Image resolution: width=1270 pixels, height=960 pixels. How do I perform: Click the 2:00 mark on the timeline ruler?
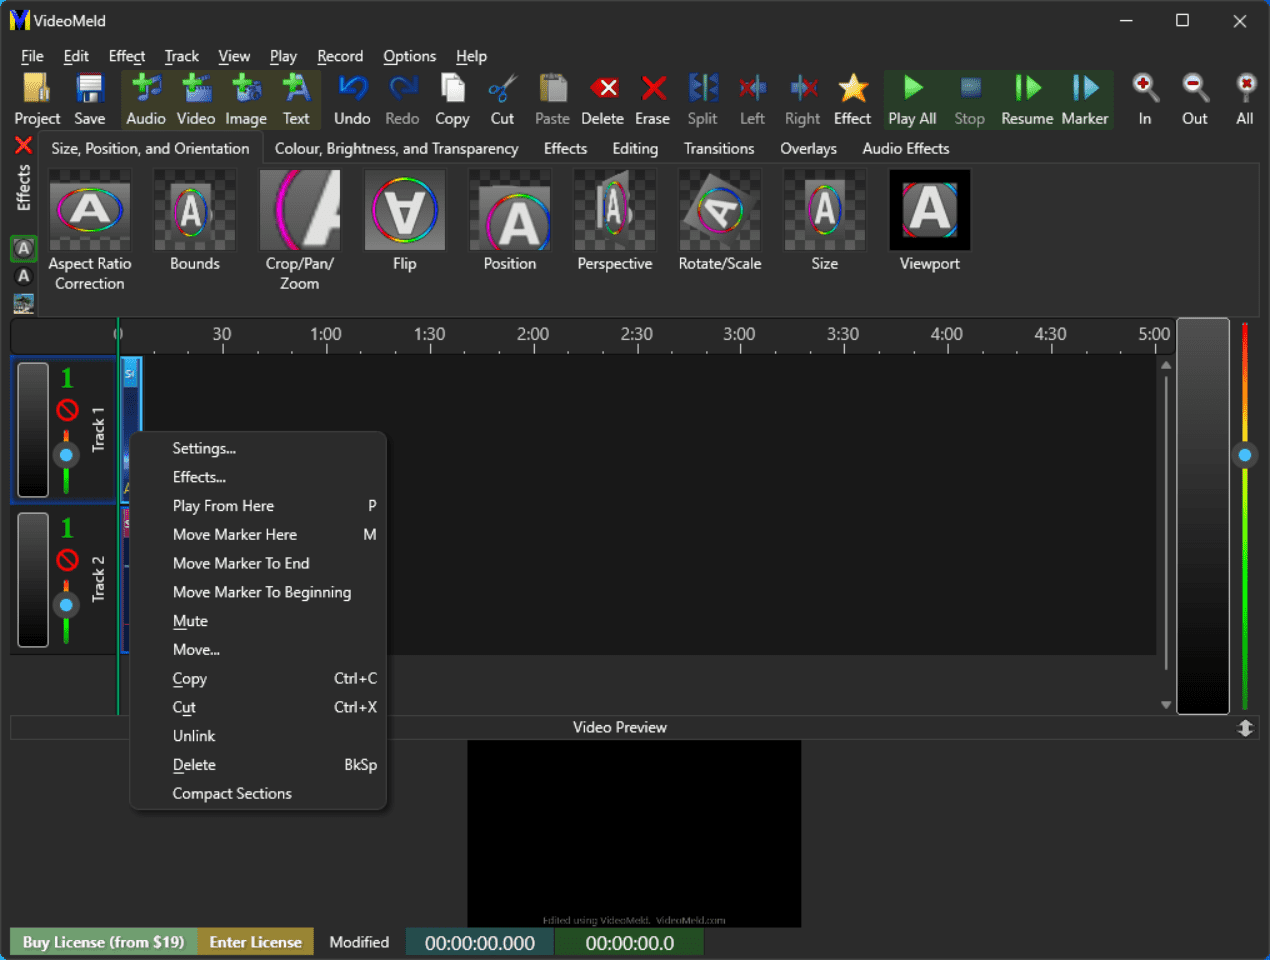(x=533, y=334)
